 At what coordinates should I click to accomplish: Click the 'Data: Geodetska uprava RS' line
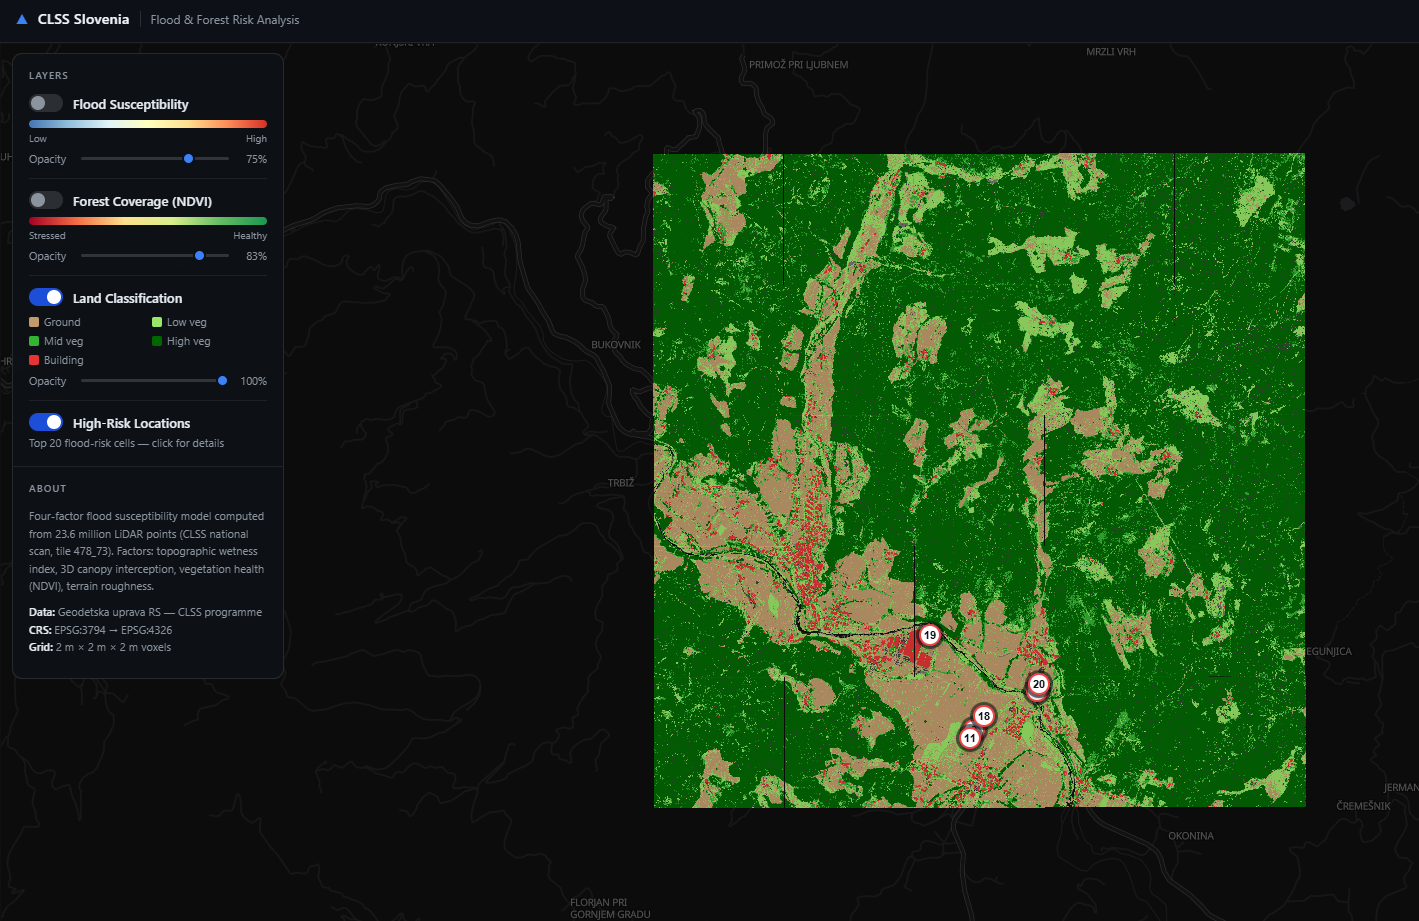(145, 612)
